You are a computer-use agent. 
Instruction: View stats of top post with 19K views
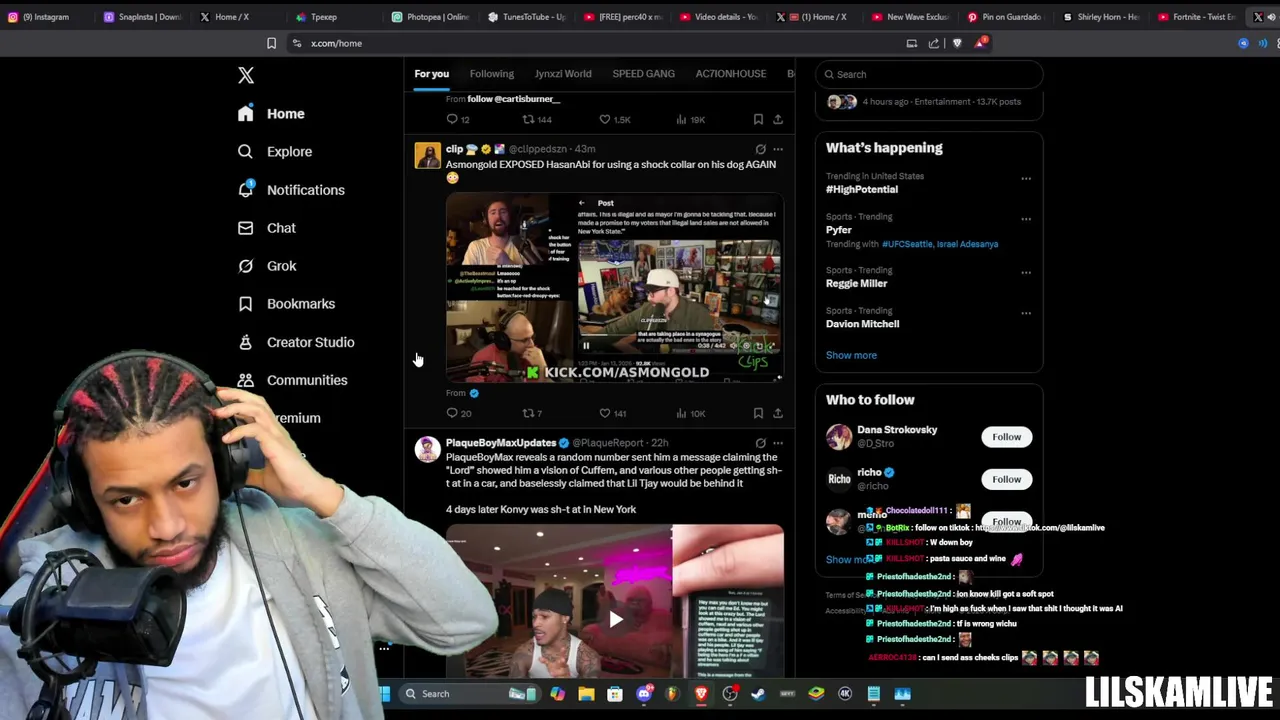(690, 119)
